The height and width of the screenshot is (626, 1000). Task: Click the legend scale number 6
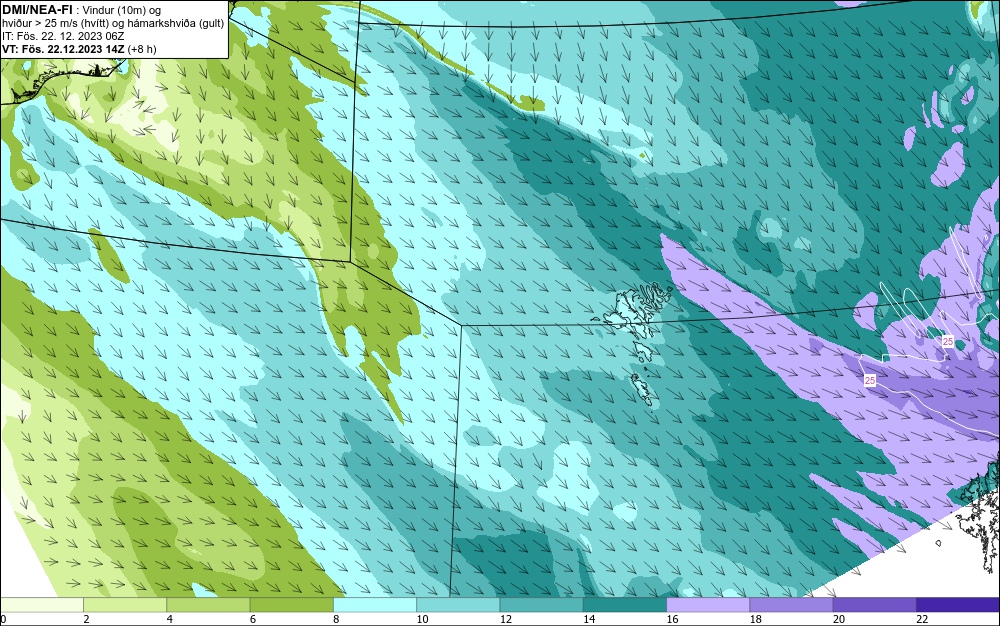tap(253, 619)
